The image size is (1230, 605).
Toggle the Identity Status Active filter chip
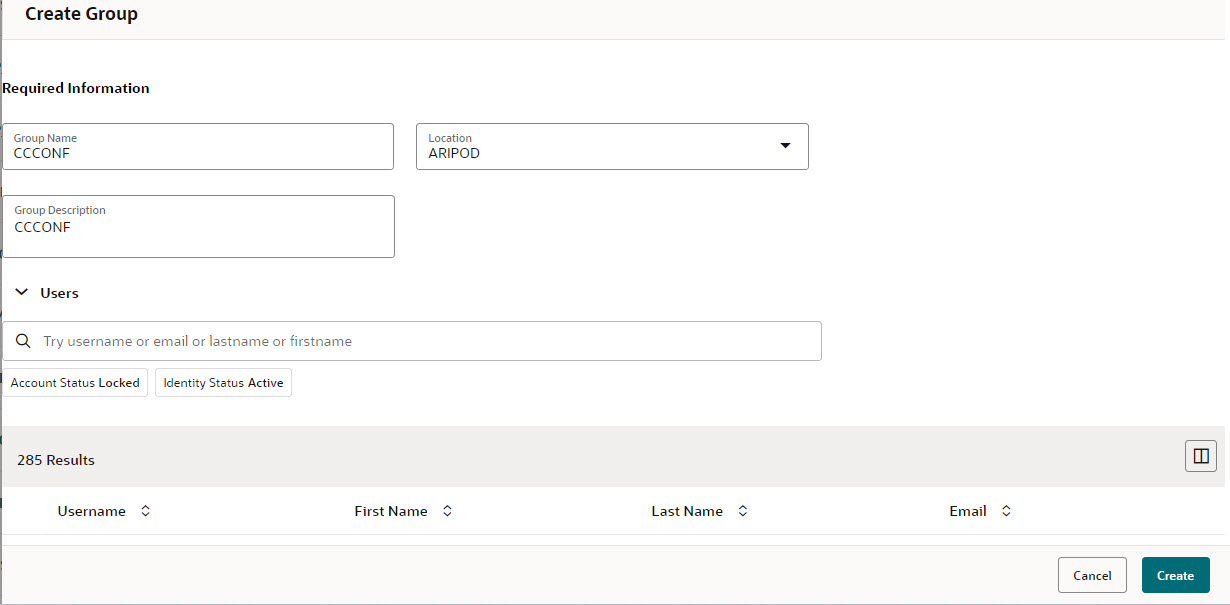(223, 382)
